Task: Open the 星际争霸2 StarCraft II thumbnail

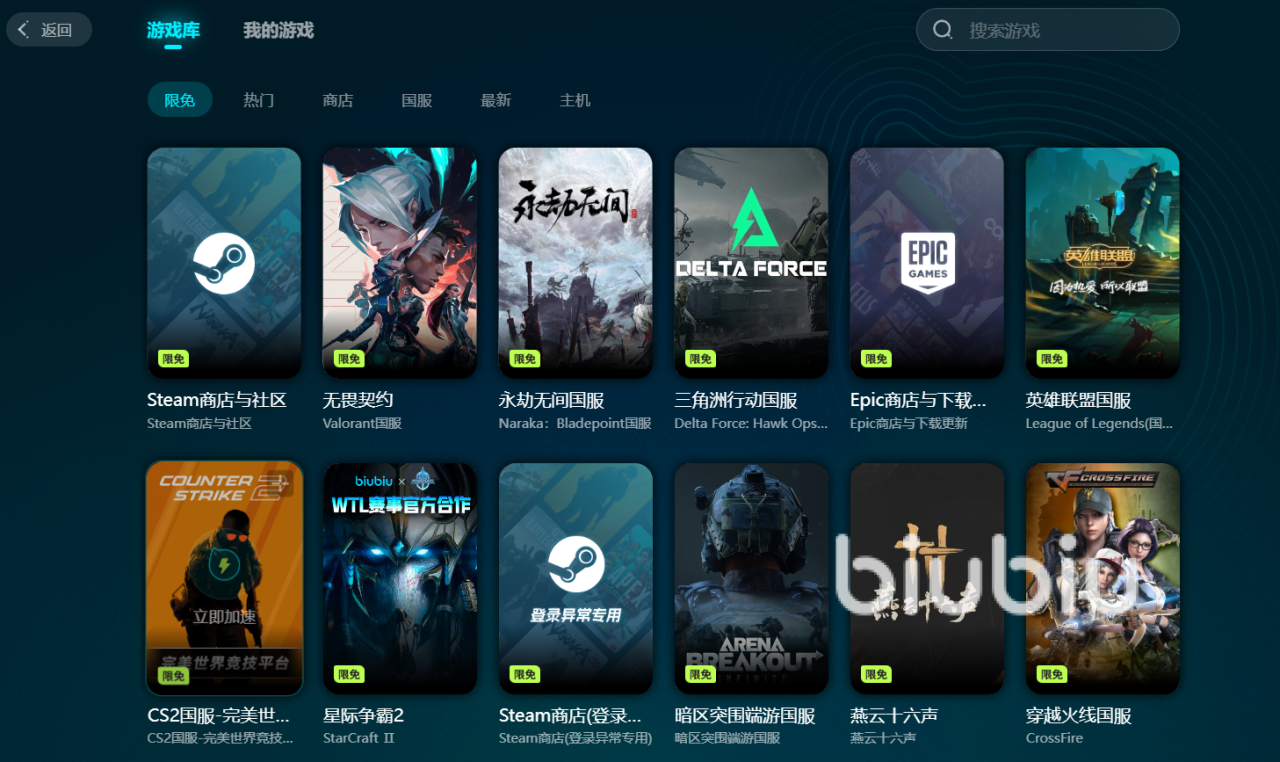Action: click(399, 578)
